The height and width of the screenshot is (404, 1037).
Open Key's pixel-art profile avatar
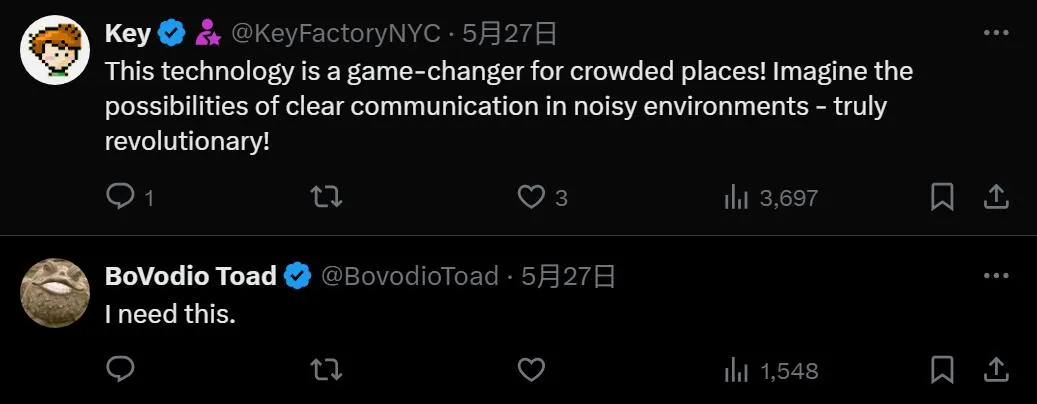(x=55, y=50)
